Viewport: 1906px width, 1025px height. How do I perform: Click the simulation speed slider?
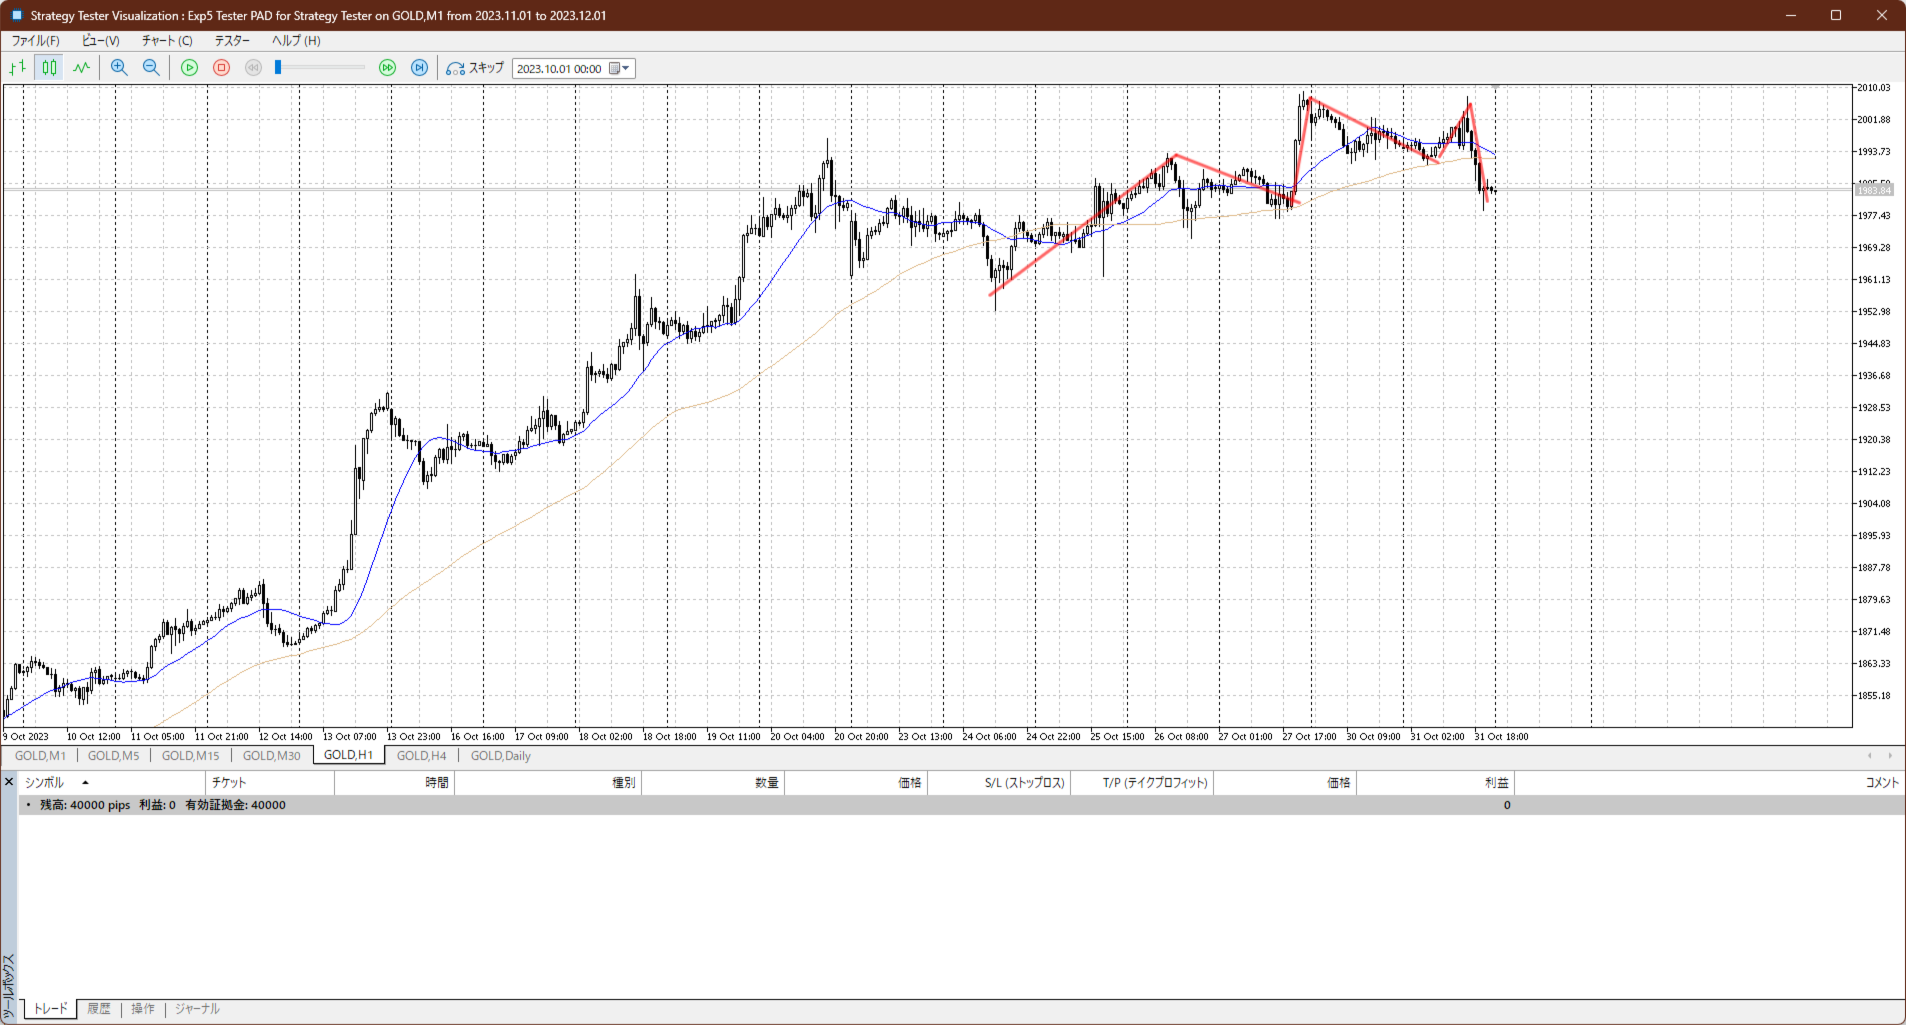click(x=320, y=68)
